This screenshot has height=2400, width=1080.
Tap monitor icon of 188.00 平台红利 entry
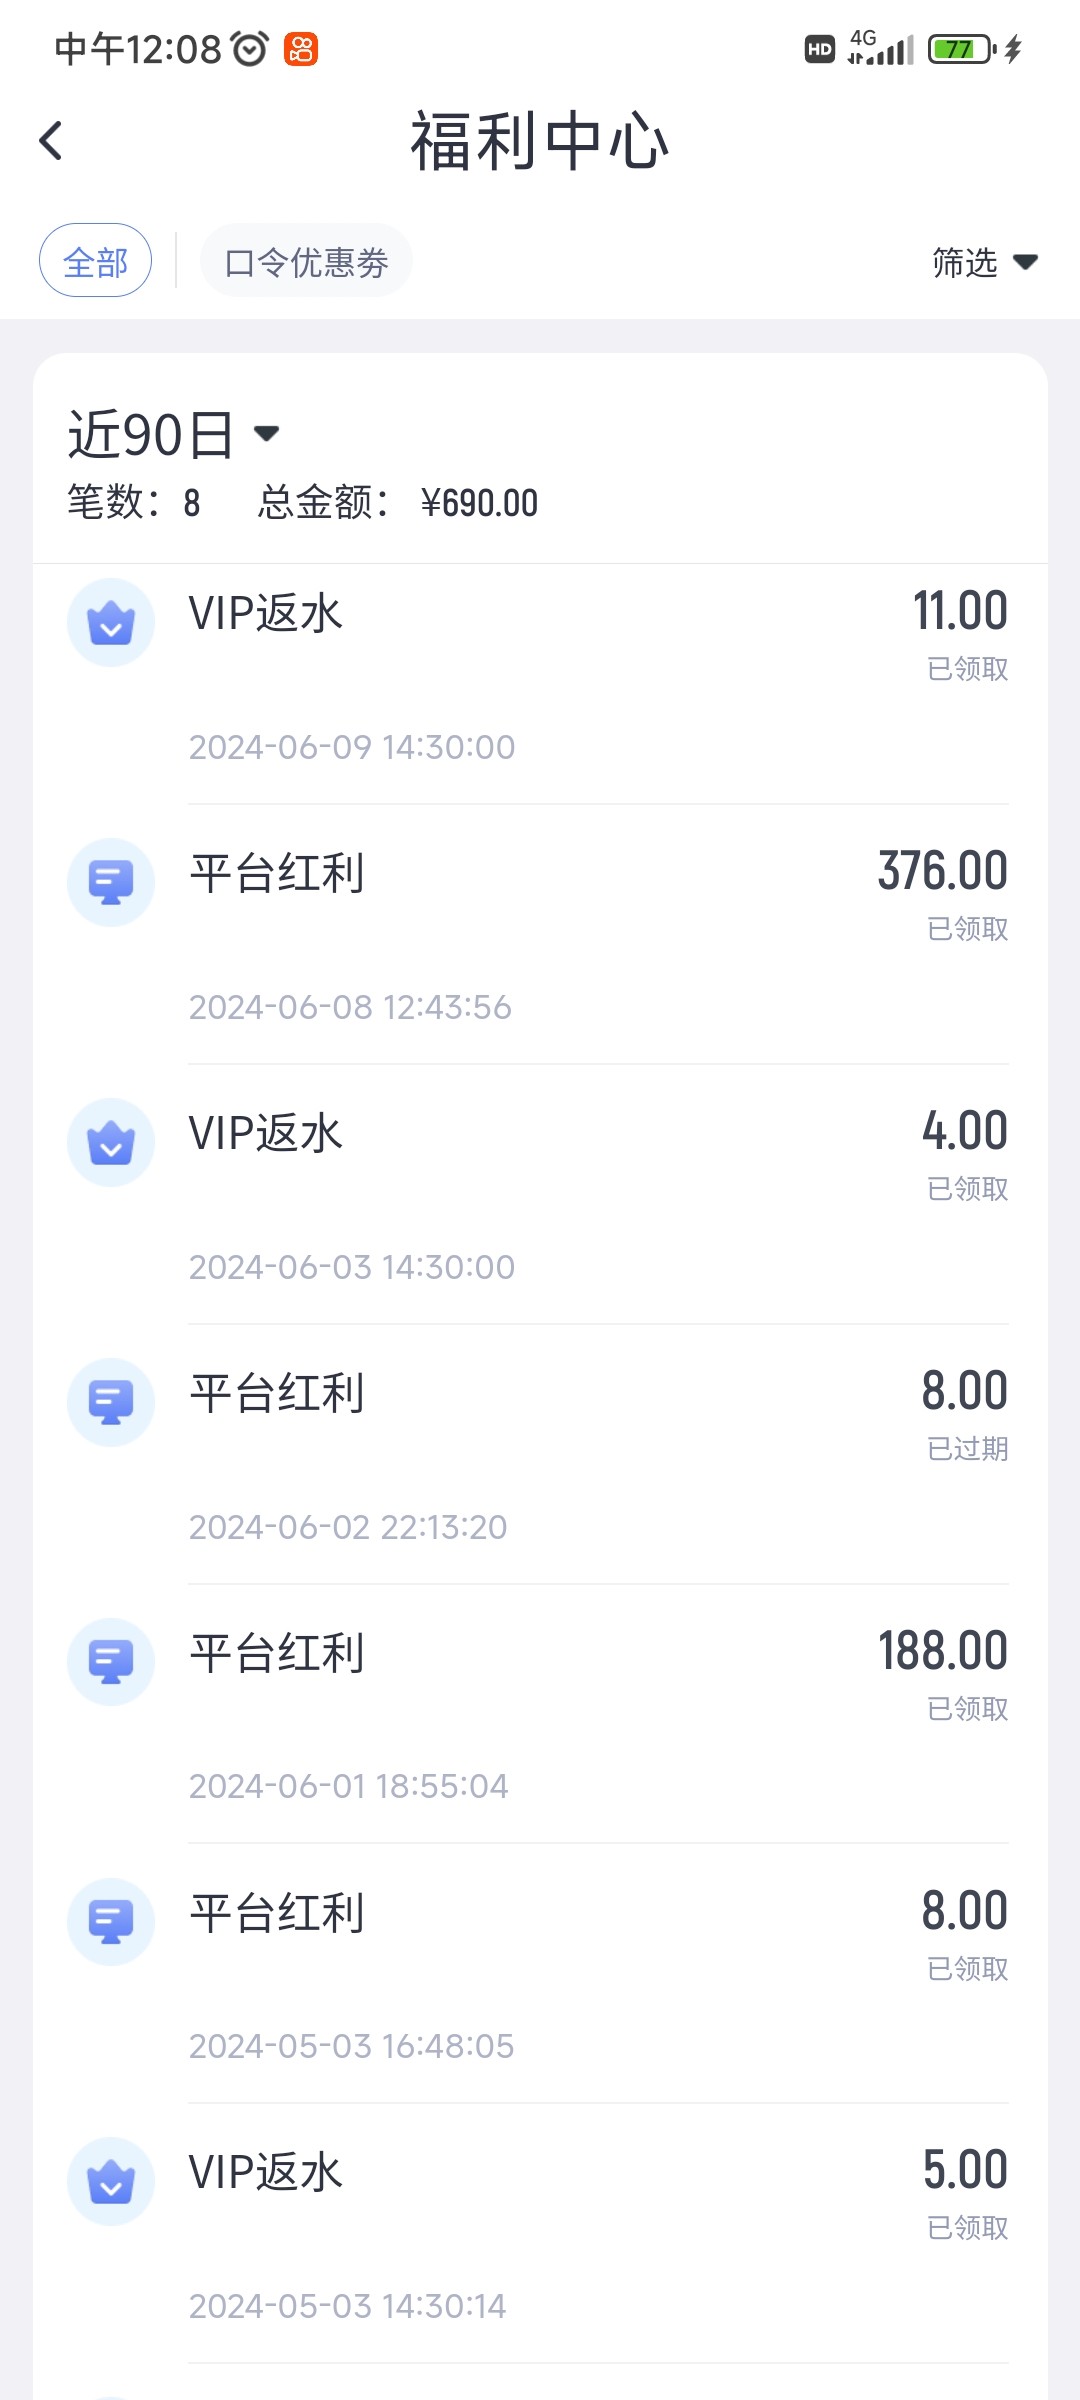(111, 1662)
